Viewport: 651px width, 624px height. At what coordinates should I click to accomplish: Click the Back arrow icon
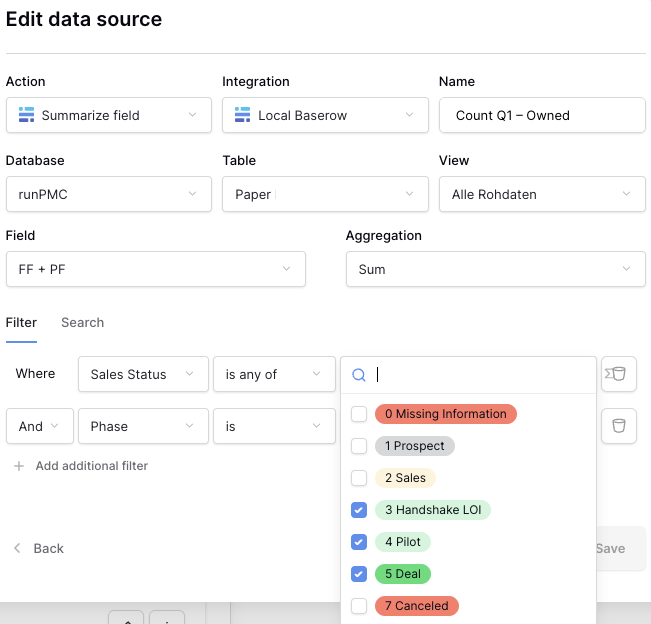pos(17,548)
